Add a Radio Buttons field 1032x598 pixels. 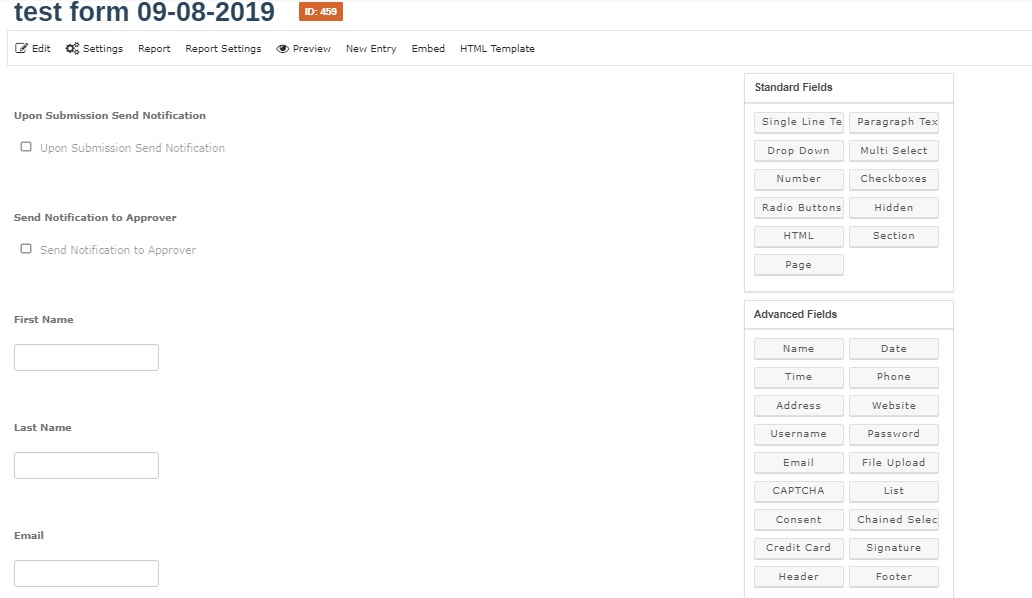(x=798, y=208)
